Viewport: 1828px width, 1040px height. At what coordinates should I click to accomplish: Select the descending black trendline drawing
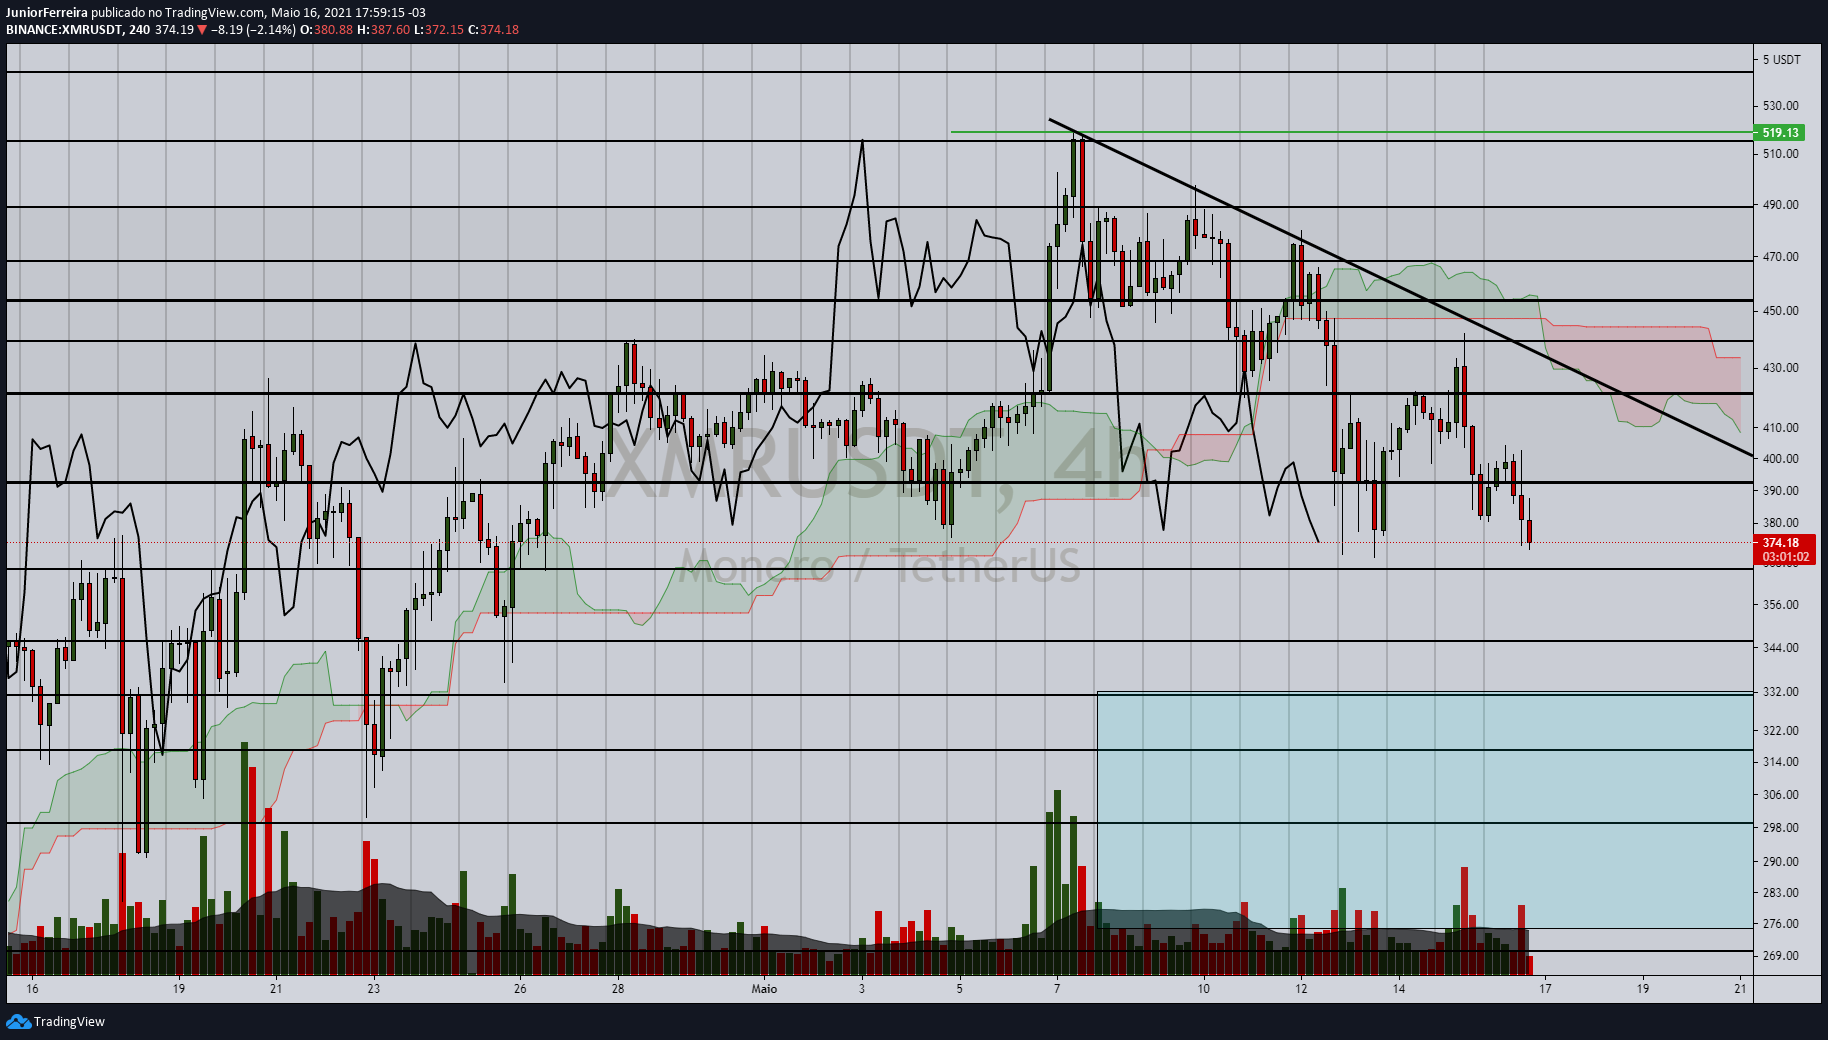1400,287
